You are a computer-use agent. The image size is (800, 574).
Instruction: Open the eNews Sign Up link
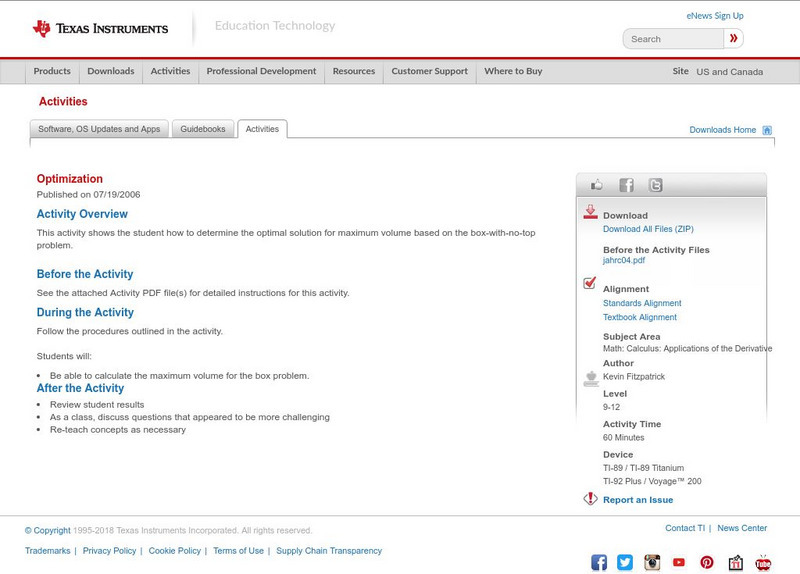pos(715,16)
